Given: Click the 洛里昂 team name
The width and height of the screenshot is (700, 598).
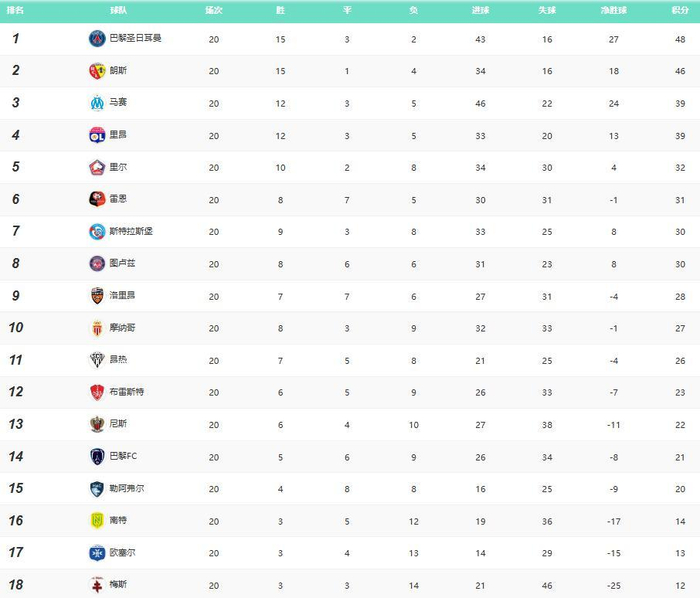Looking at the screenshot, I should pyautogui.click(x=122, y=296).
